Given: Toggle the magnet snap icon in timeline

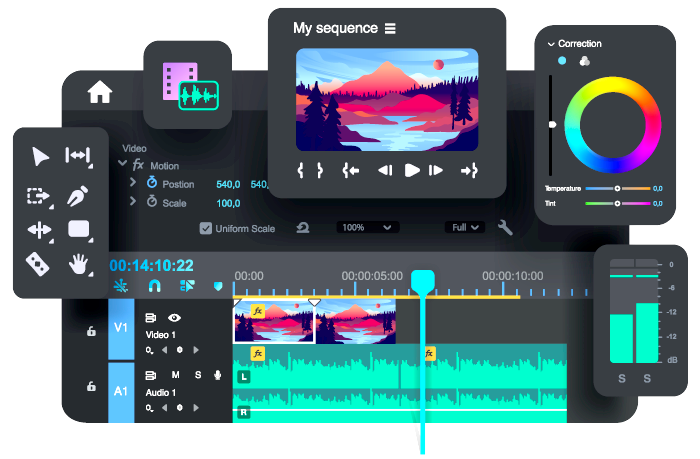Looking at the screenshot, I should click(x=154, y=285).
